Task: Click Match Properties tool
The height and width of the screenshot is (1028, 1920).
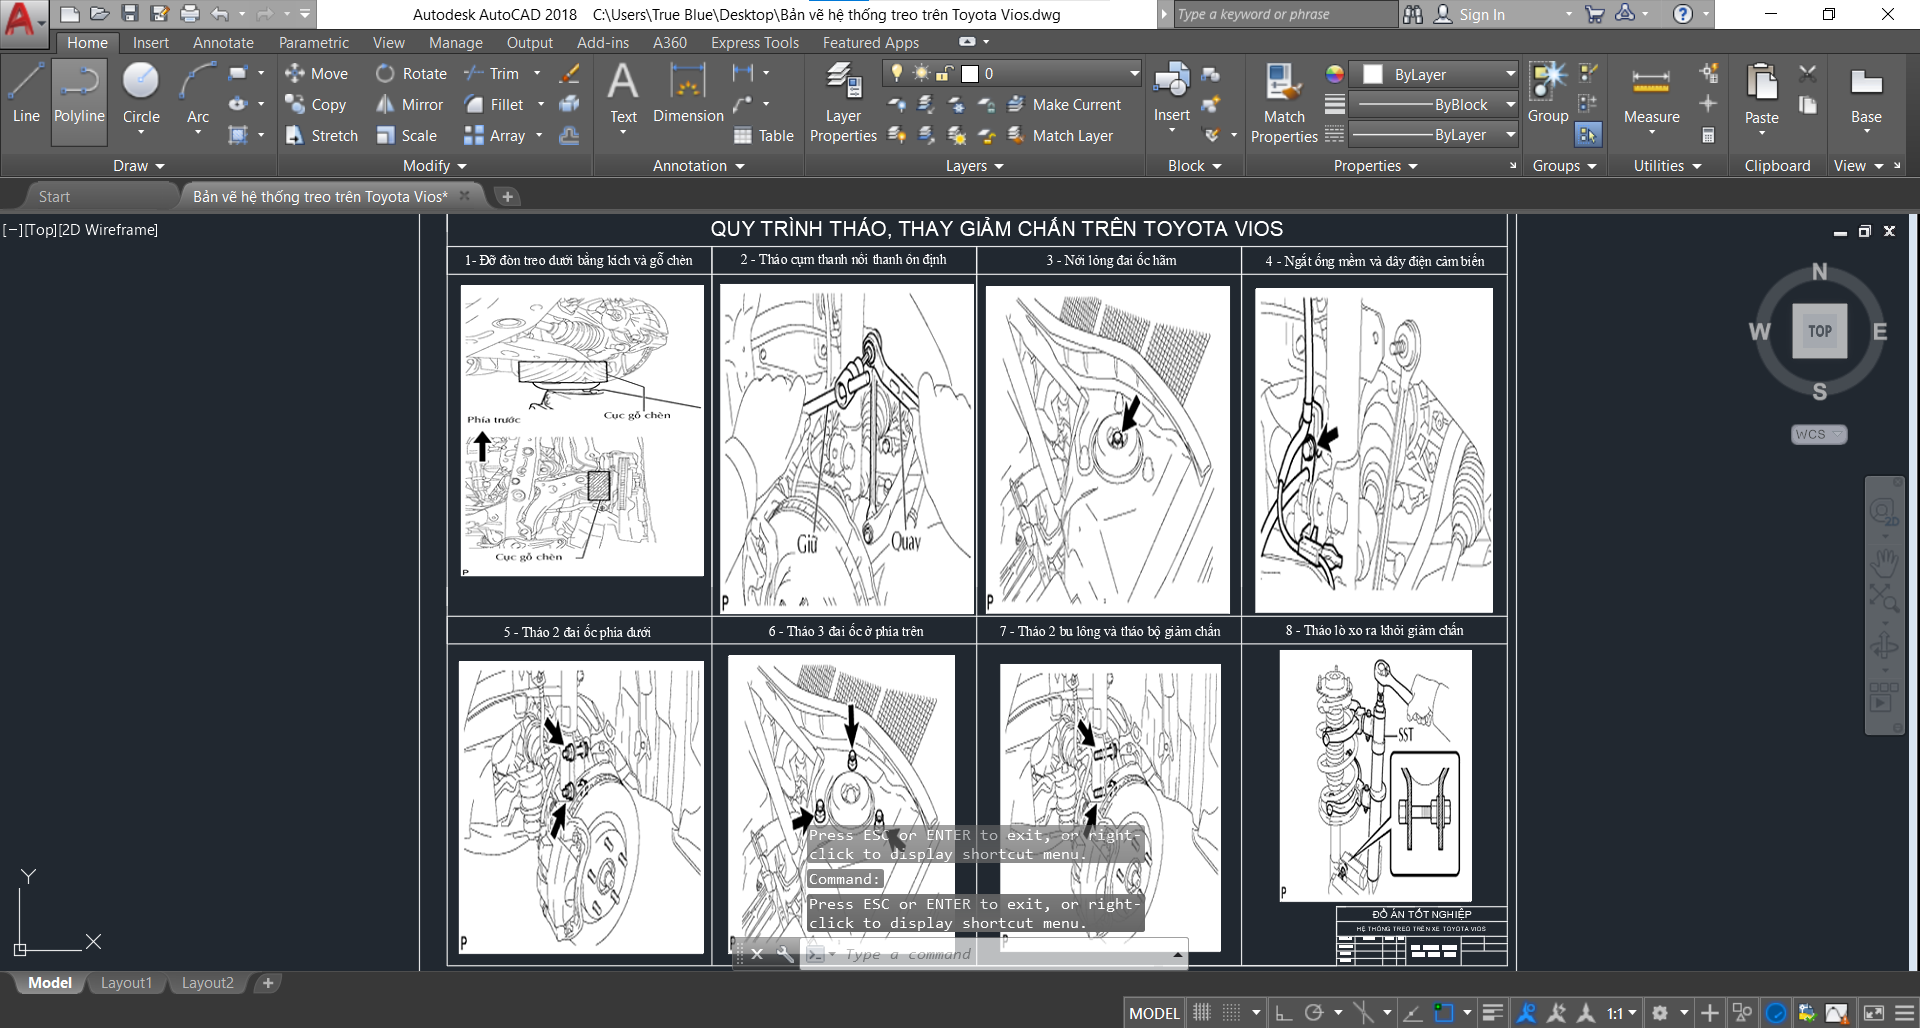Action: (1284, 102)
